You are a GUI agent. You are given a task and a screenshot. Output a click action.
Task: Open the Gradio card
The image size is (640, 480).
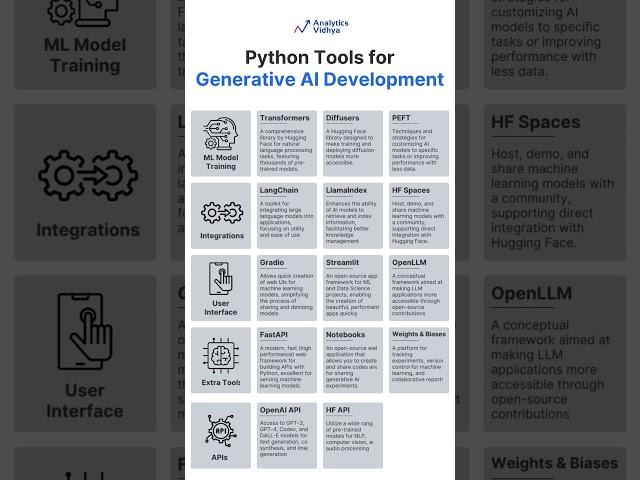(287, 288)
